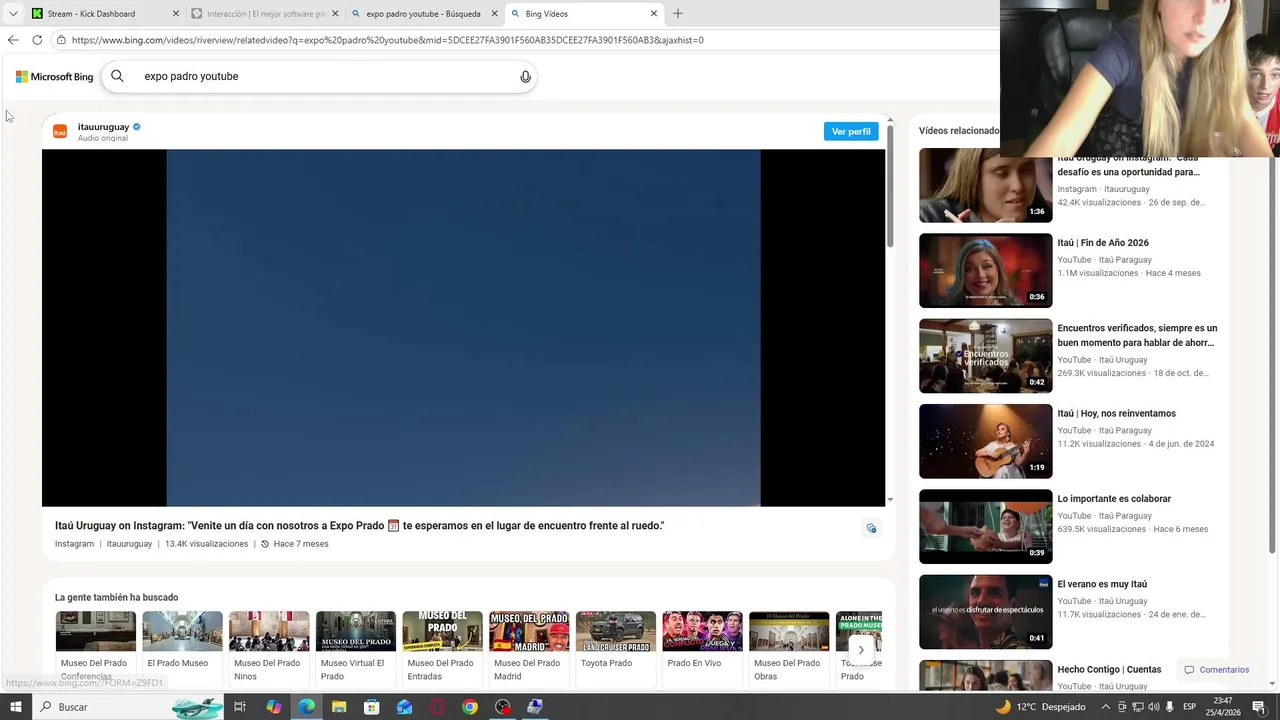The image size is (1280, 720).
Task: Select Museo Del Prado Entradas suggestion
Action: pos(442,646)
